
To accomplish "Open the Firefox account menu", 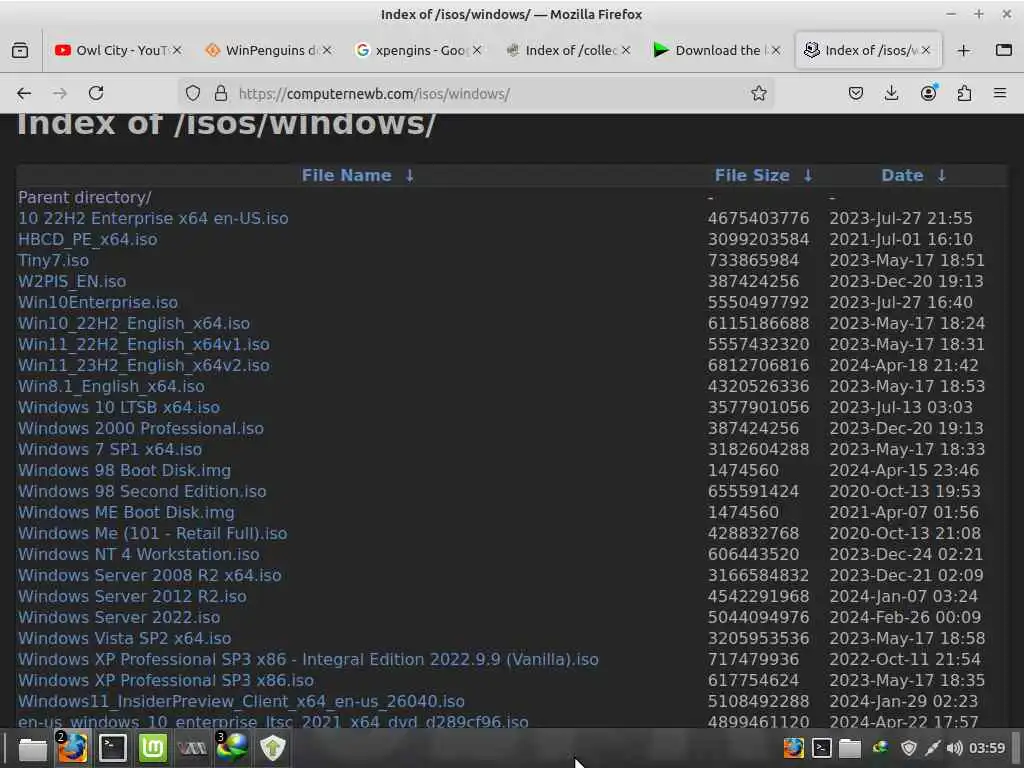I will [928, 93].
